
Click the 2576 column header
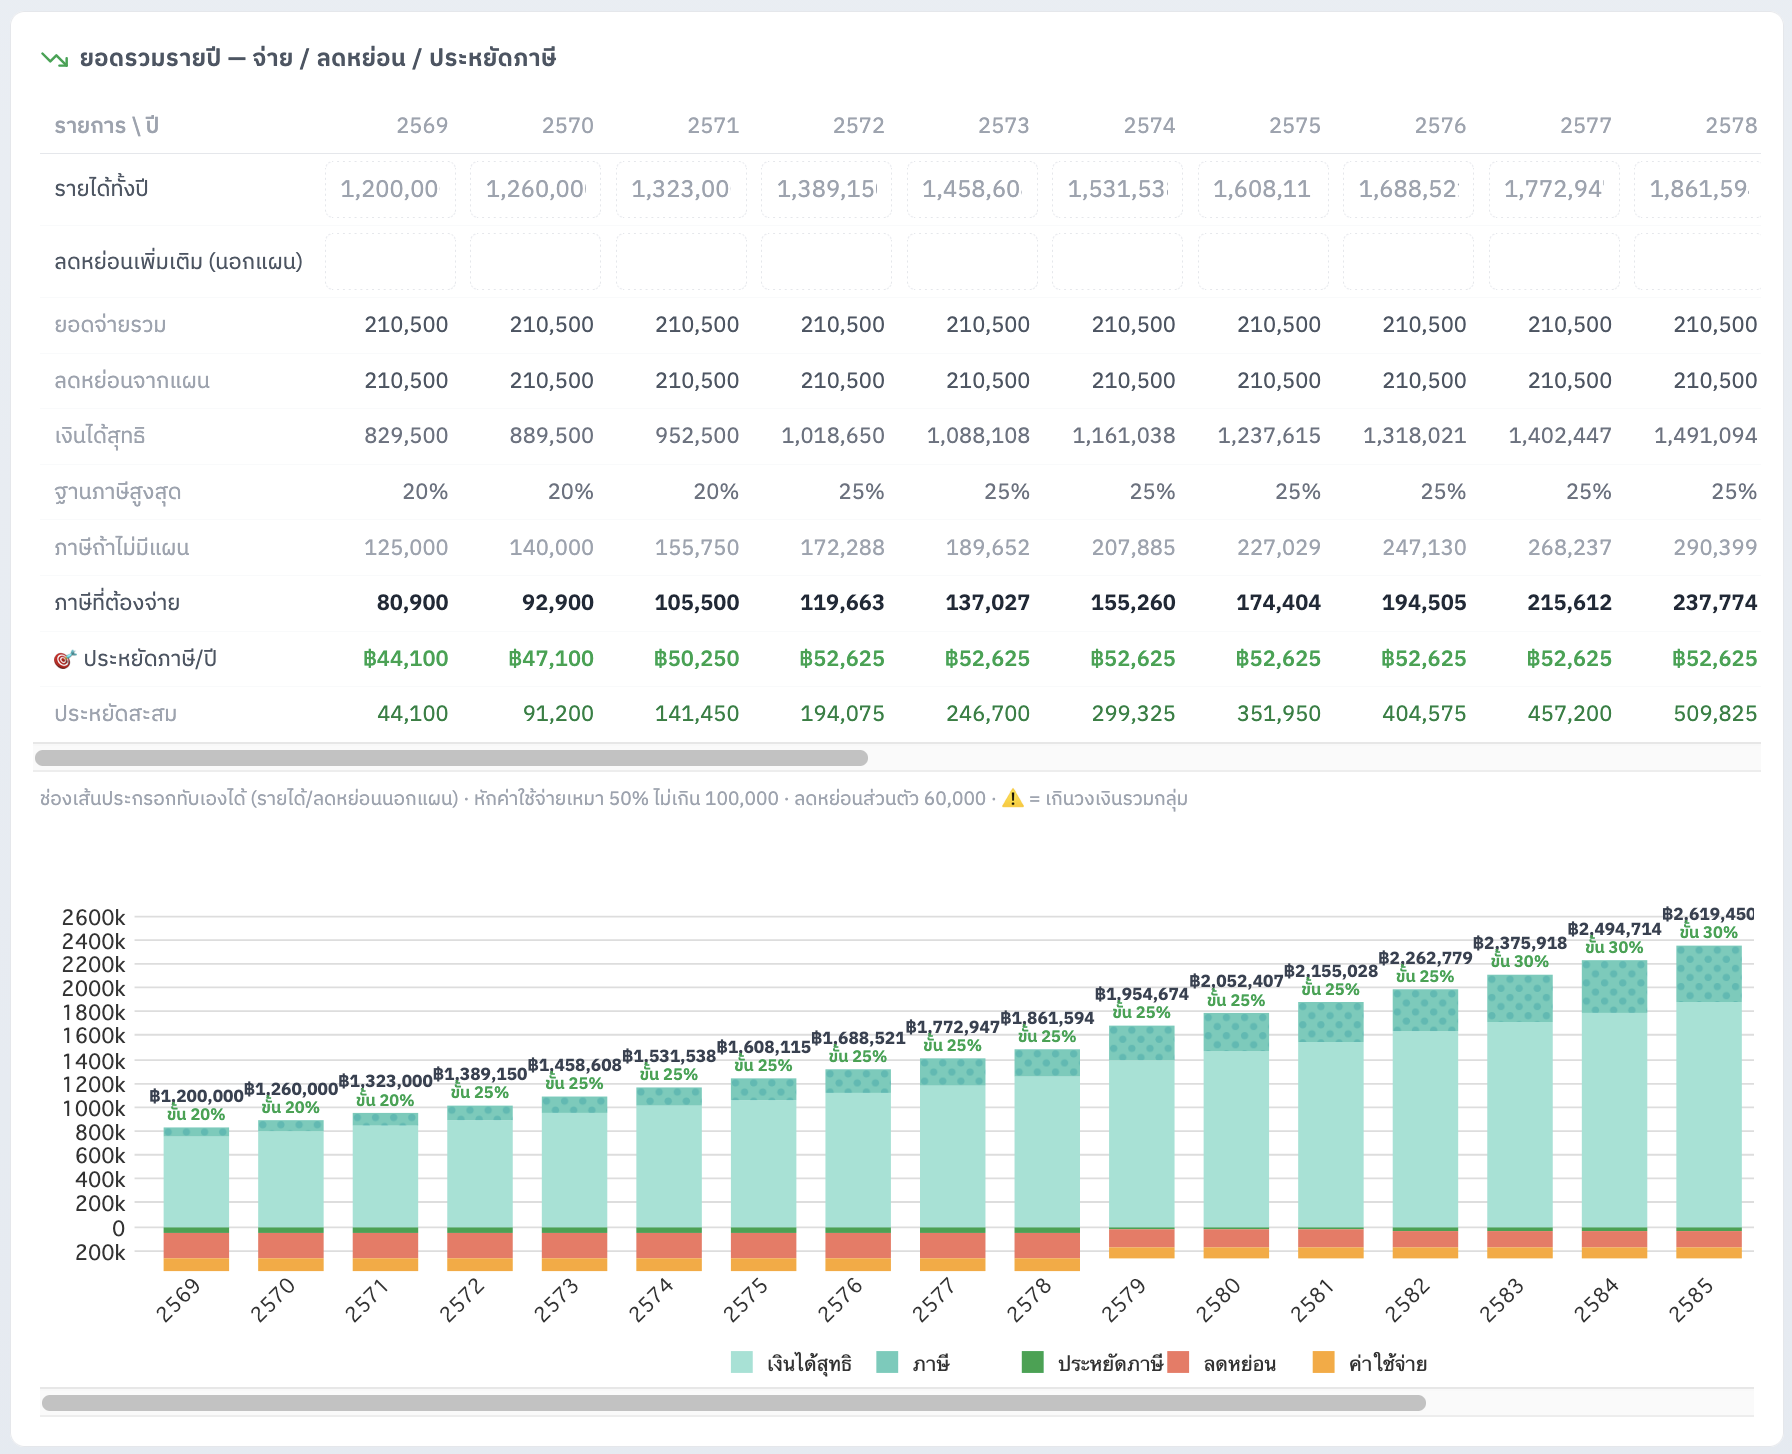coord(1440,126)
